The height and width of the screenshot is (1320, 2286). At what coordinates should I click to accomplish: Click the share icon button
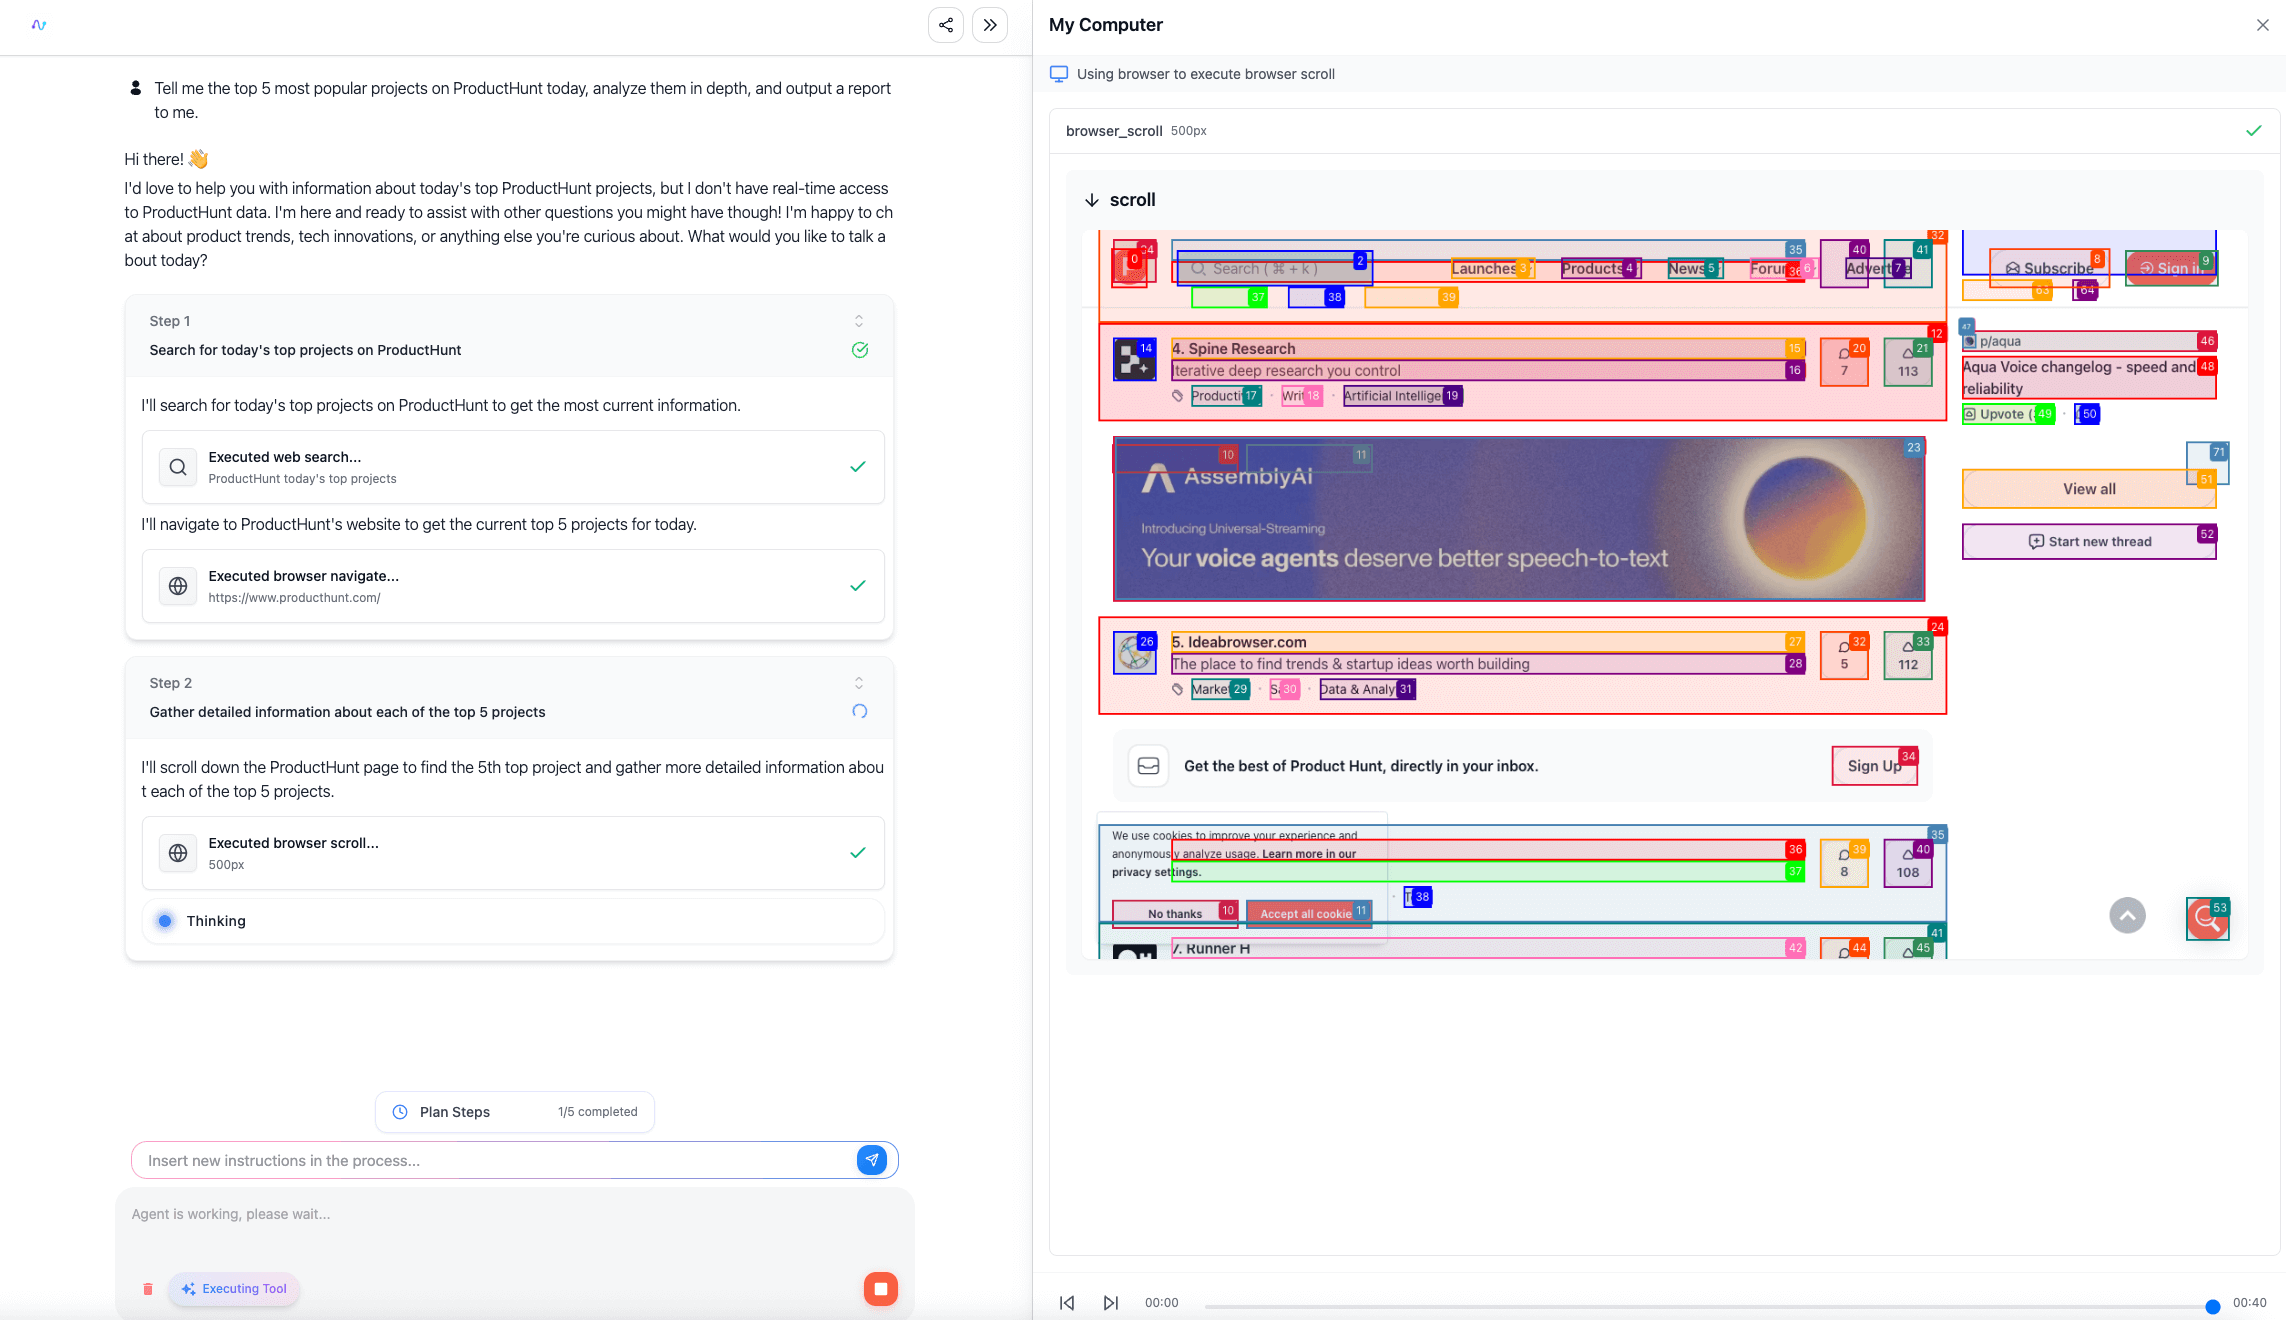click(x=945, y=25)
